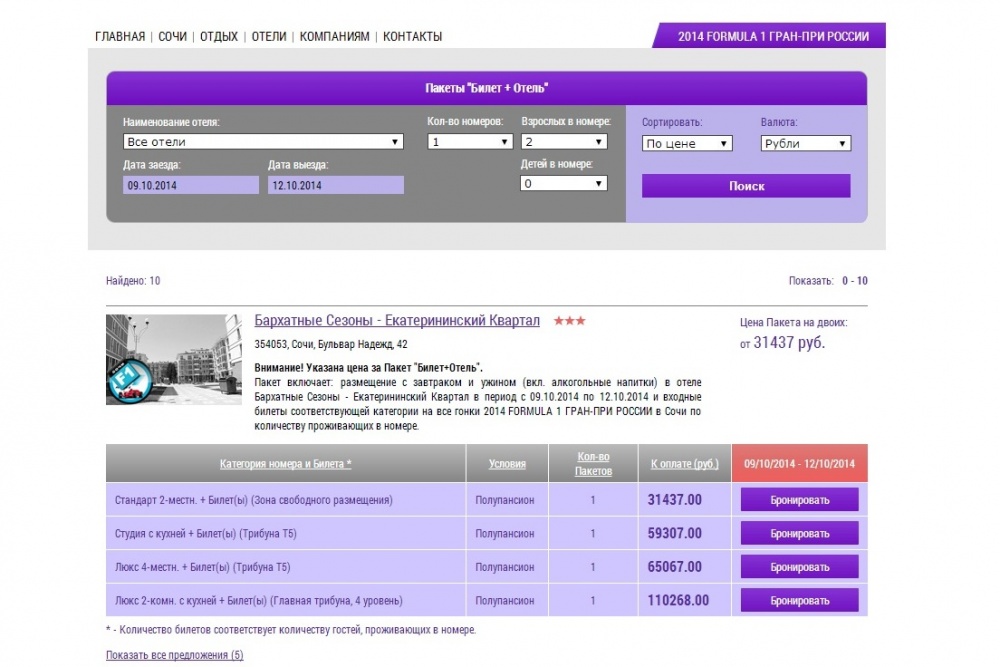1000x667 pixels.
Task: Click the check-out date field 12.10.2014
Action: point(335,185)
